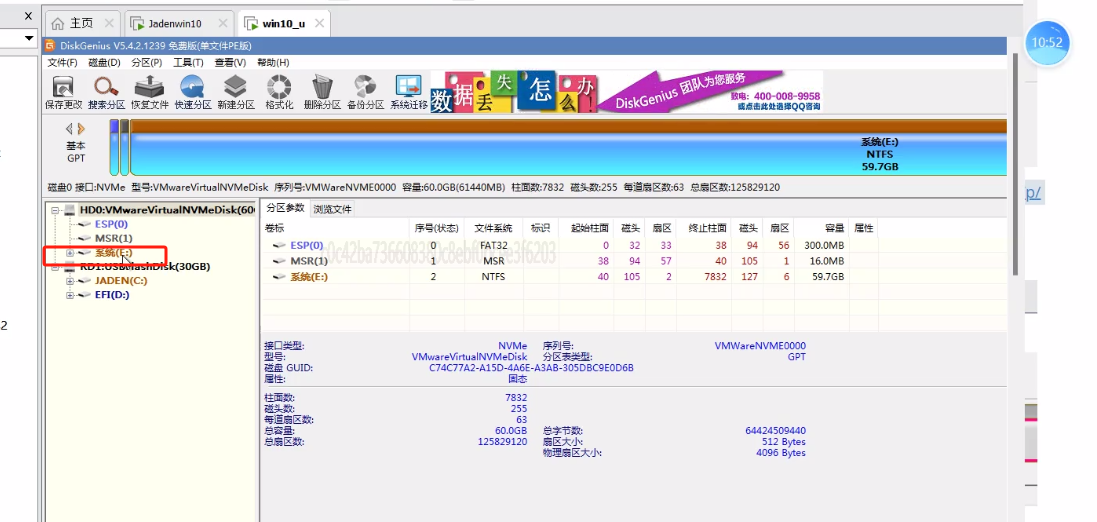Open the 分区(P) menu
The height and width of the screenshot is (522, 1097).
[x=146, y=63]
